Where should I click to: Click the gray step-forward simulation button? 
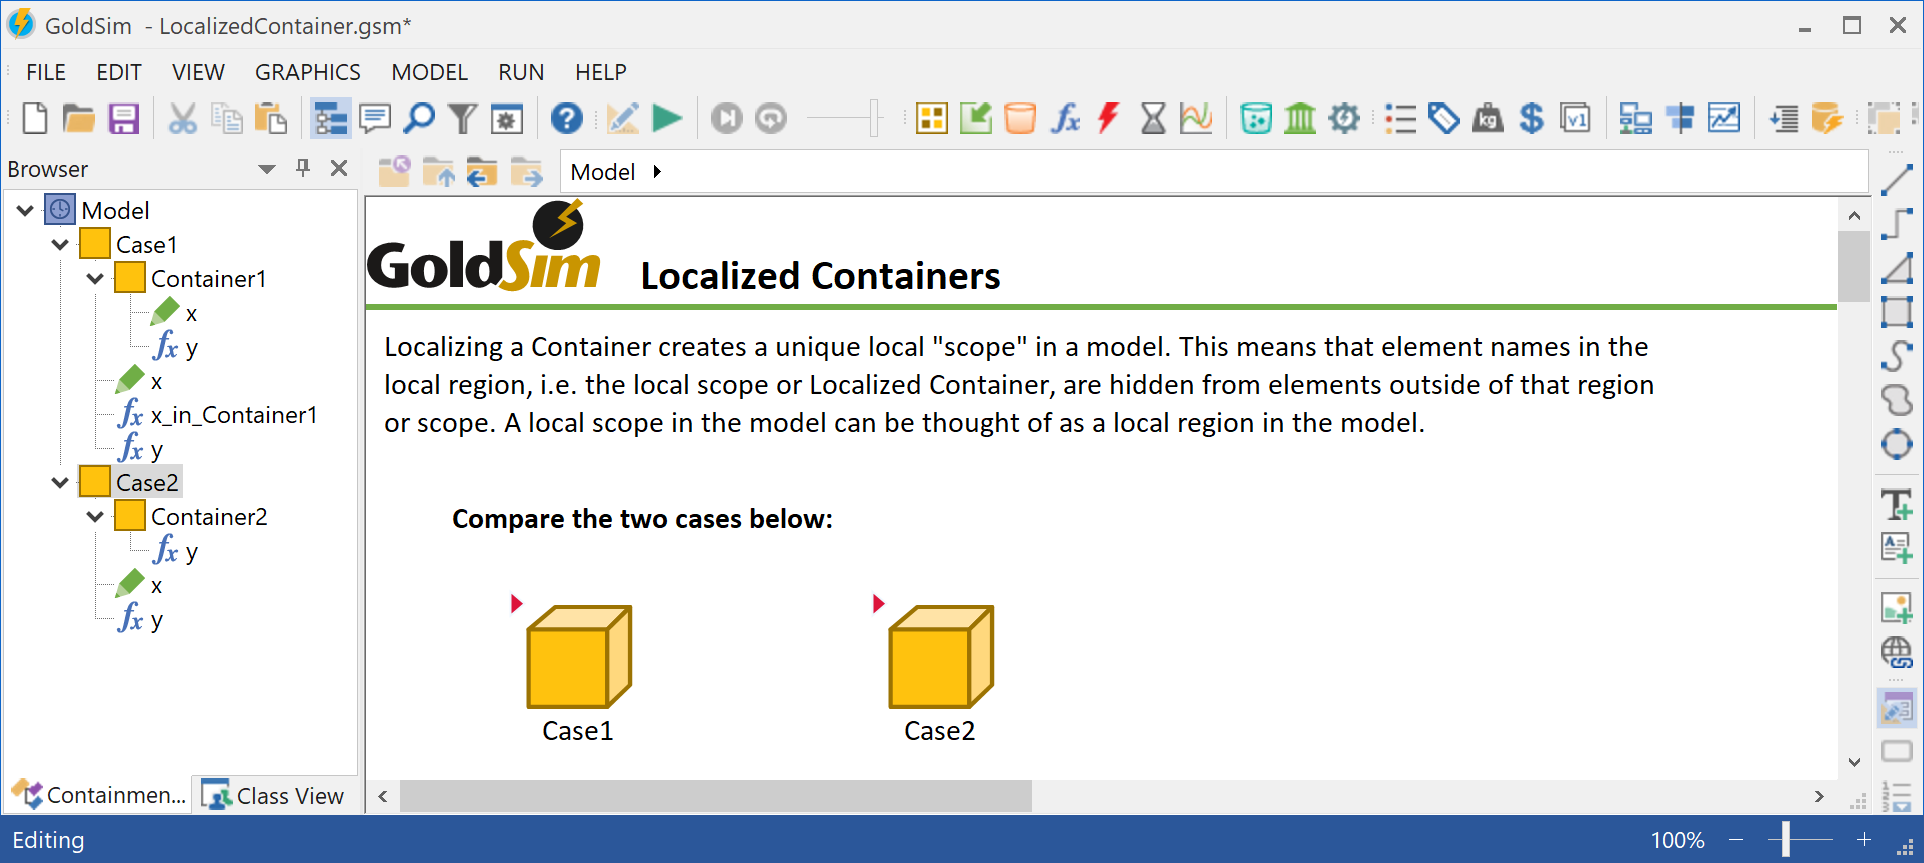pyautogui.click(x=727, y=118)
